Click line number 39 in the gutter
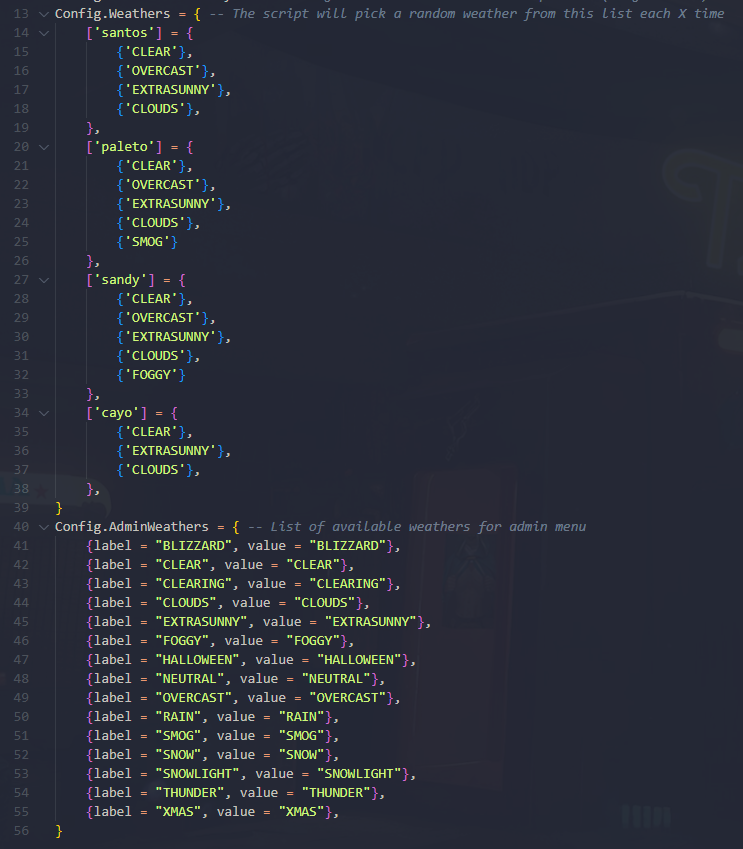 tap(21, 508)
